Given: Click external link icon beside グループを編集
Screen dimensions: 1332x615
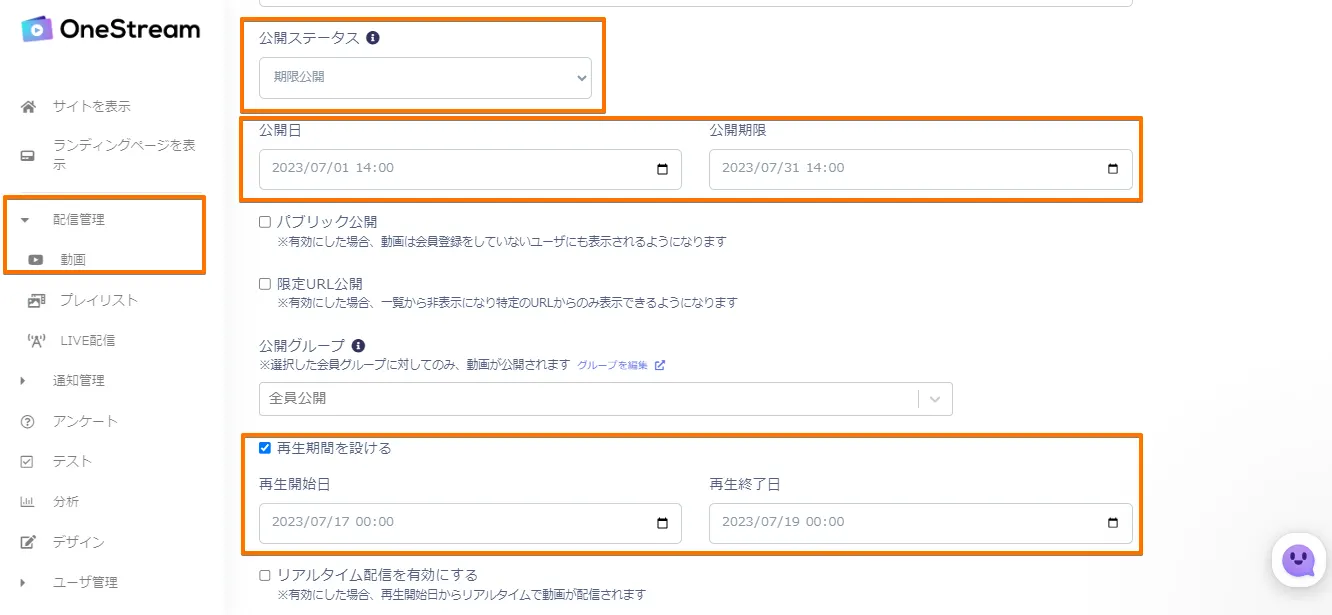Looking at the screenshot, I should coord(660,365).
